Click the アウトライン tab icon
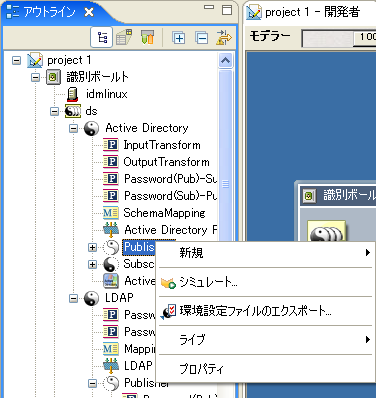376x398 pixels. (13, 12)
